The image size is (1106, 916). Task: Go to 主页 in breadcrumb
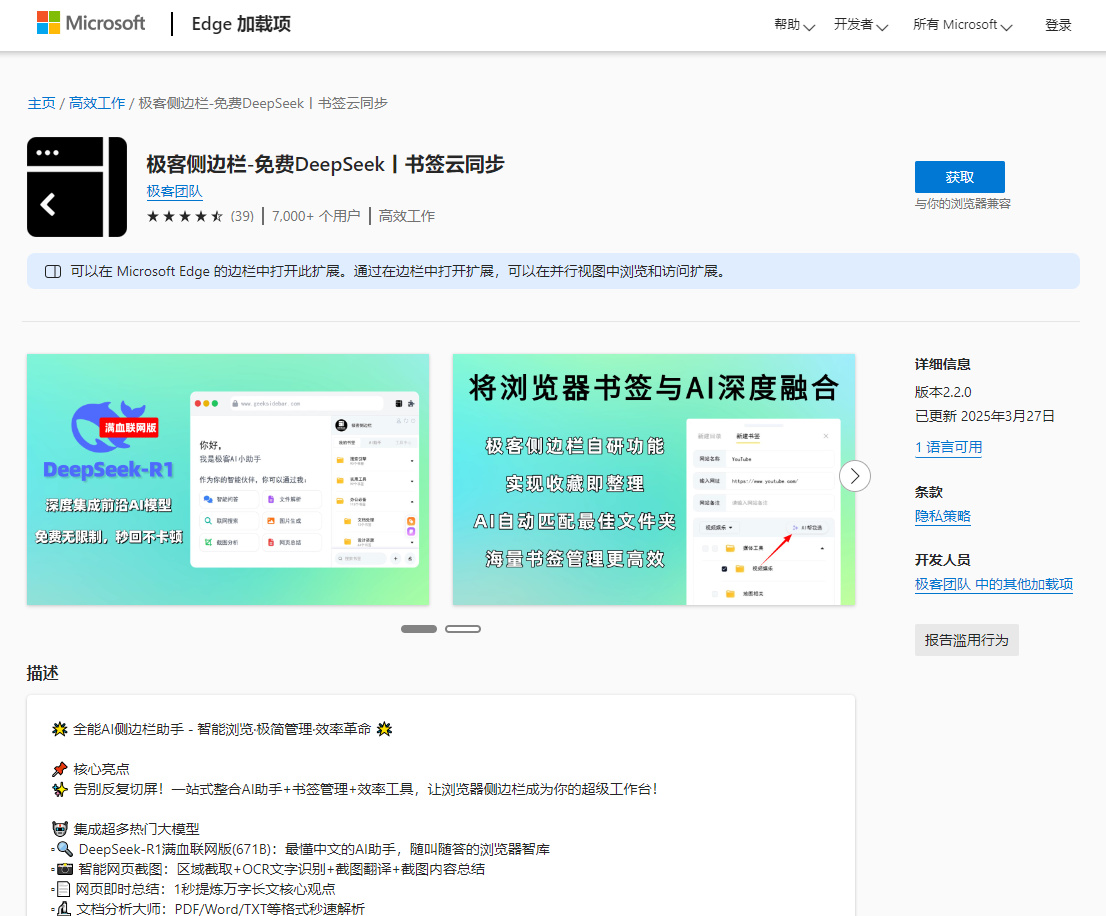click(x=41, y=104)
